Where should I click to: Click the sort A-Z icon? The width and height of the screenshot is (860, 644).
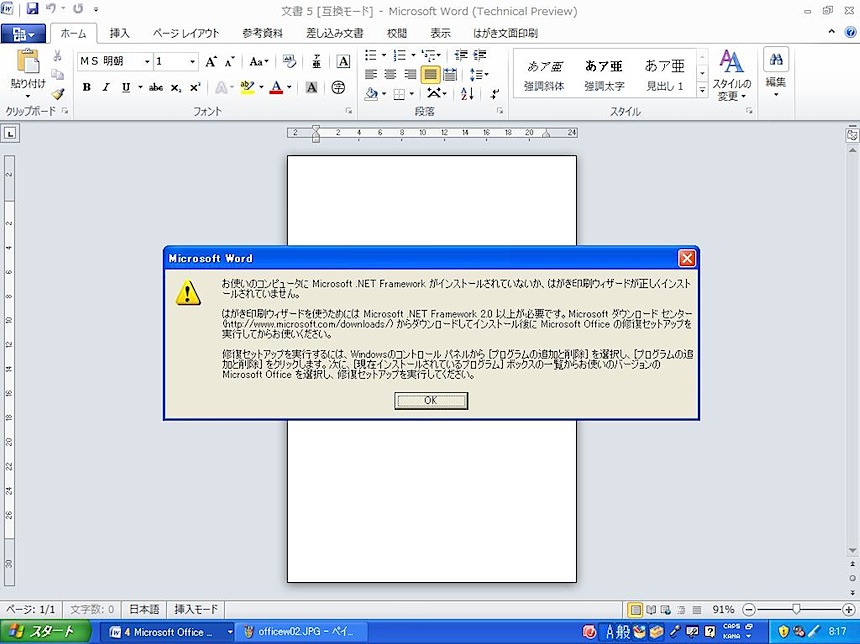tap(467, 94)
